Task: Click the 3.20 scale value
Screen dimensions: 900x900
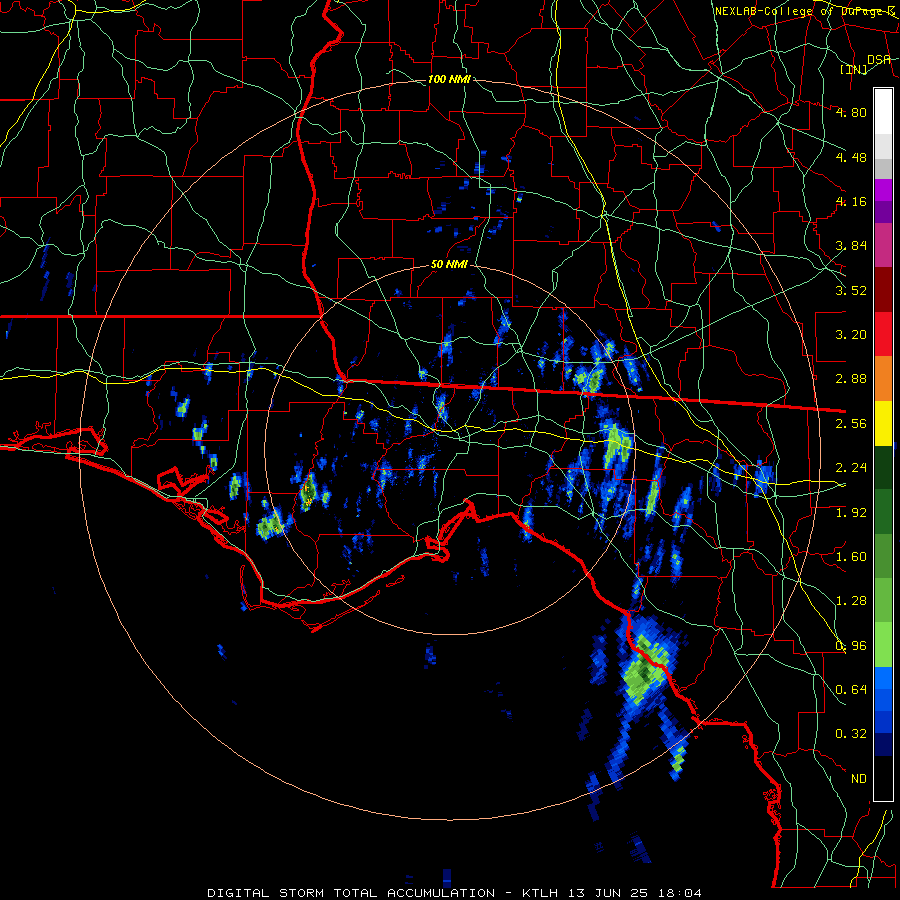Action: pos(851,335)
